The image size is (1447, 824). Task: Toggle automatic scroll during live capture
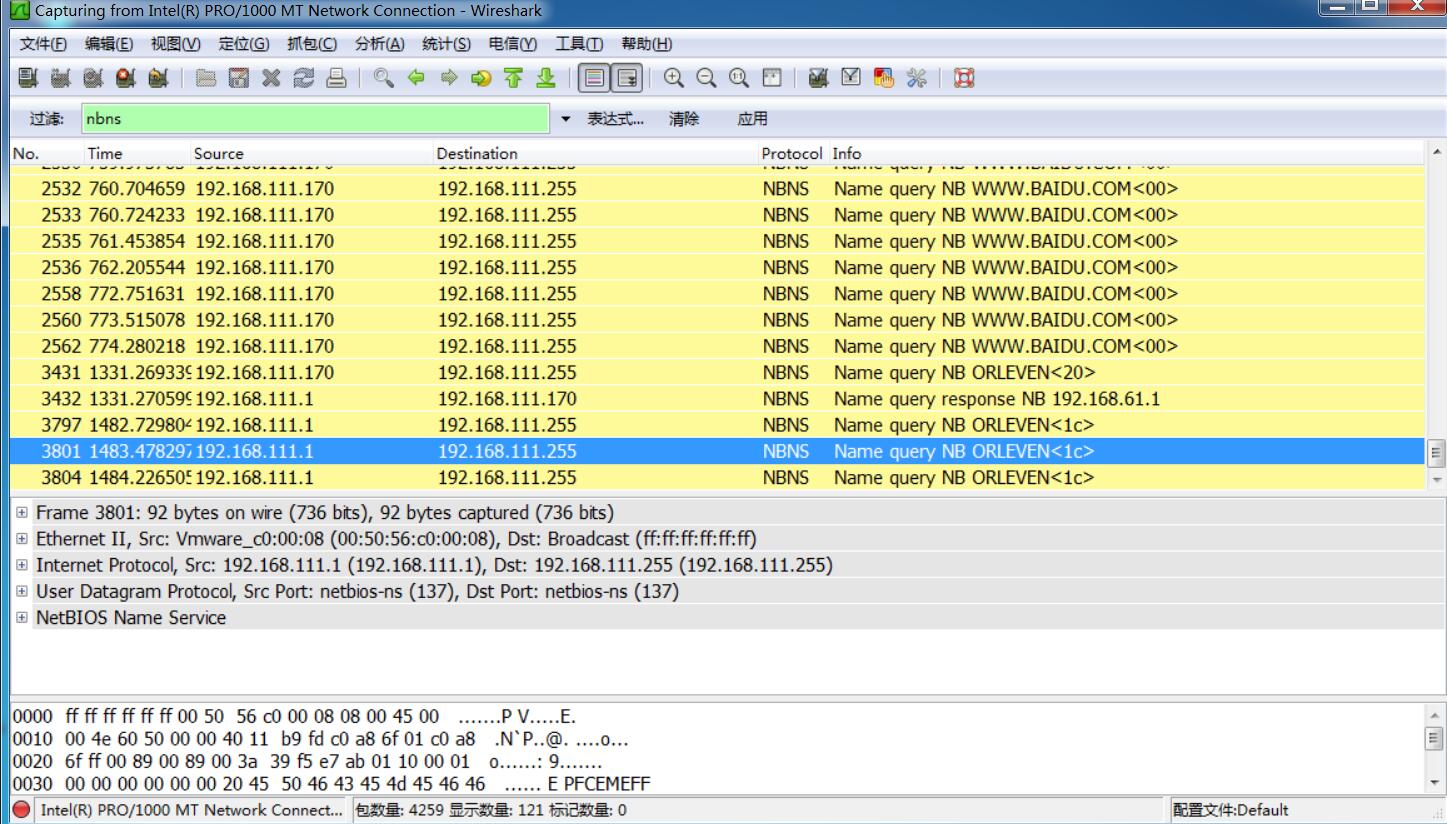pyautogui.click(x=629, y=77)
